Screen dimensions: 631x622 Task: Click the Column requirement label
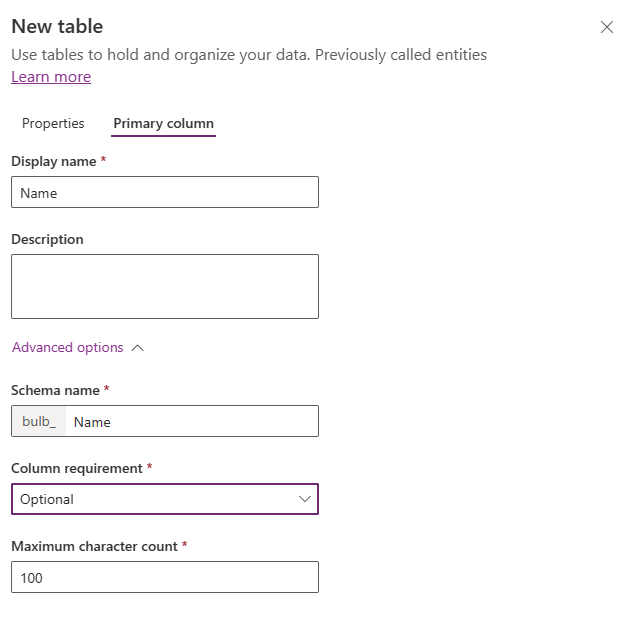[77, 468]
